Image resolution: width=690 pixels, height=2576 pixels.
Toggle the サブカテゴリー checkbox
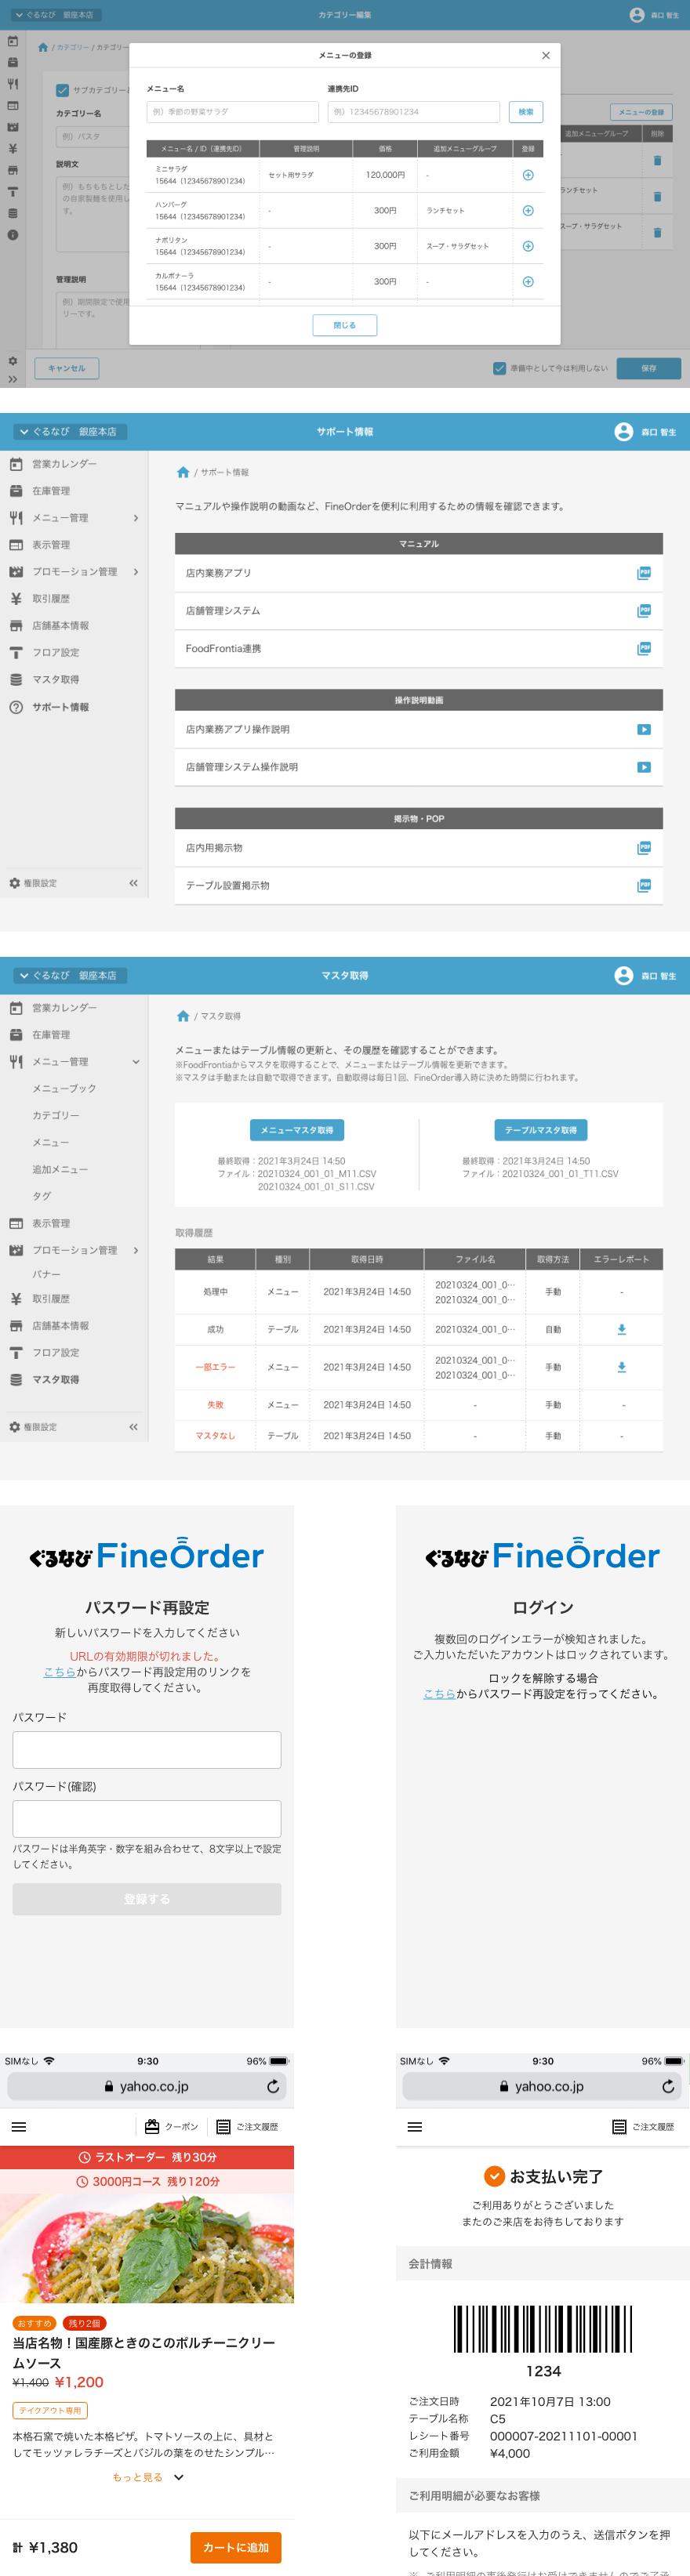point(62,90)
